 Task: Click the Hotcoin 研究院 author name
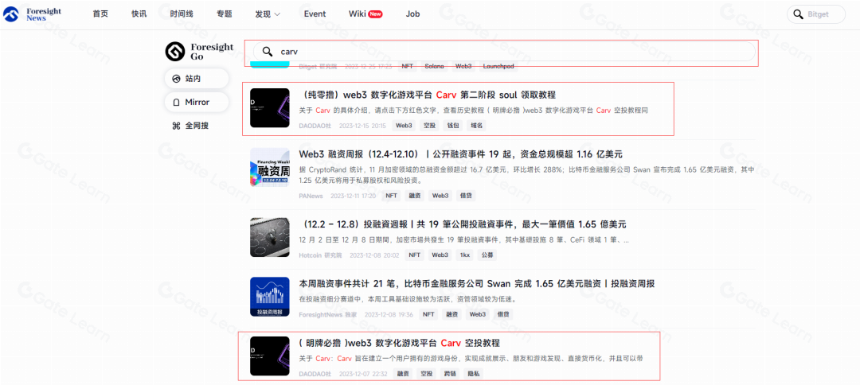pos(320,255)
